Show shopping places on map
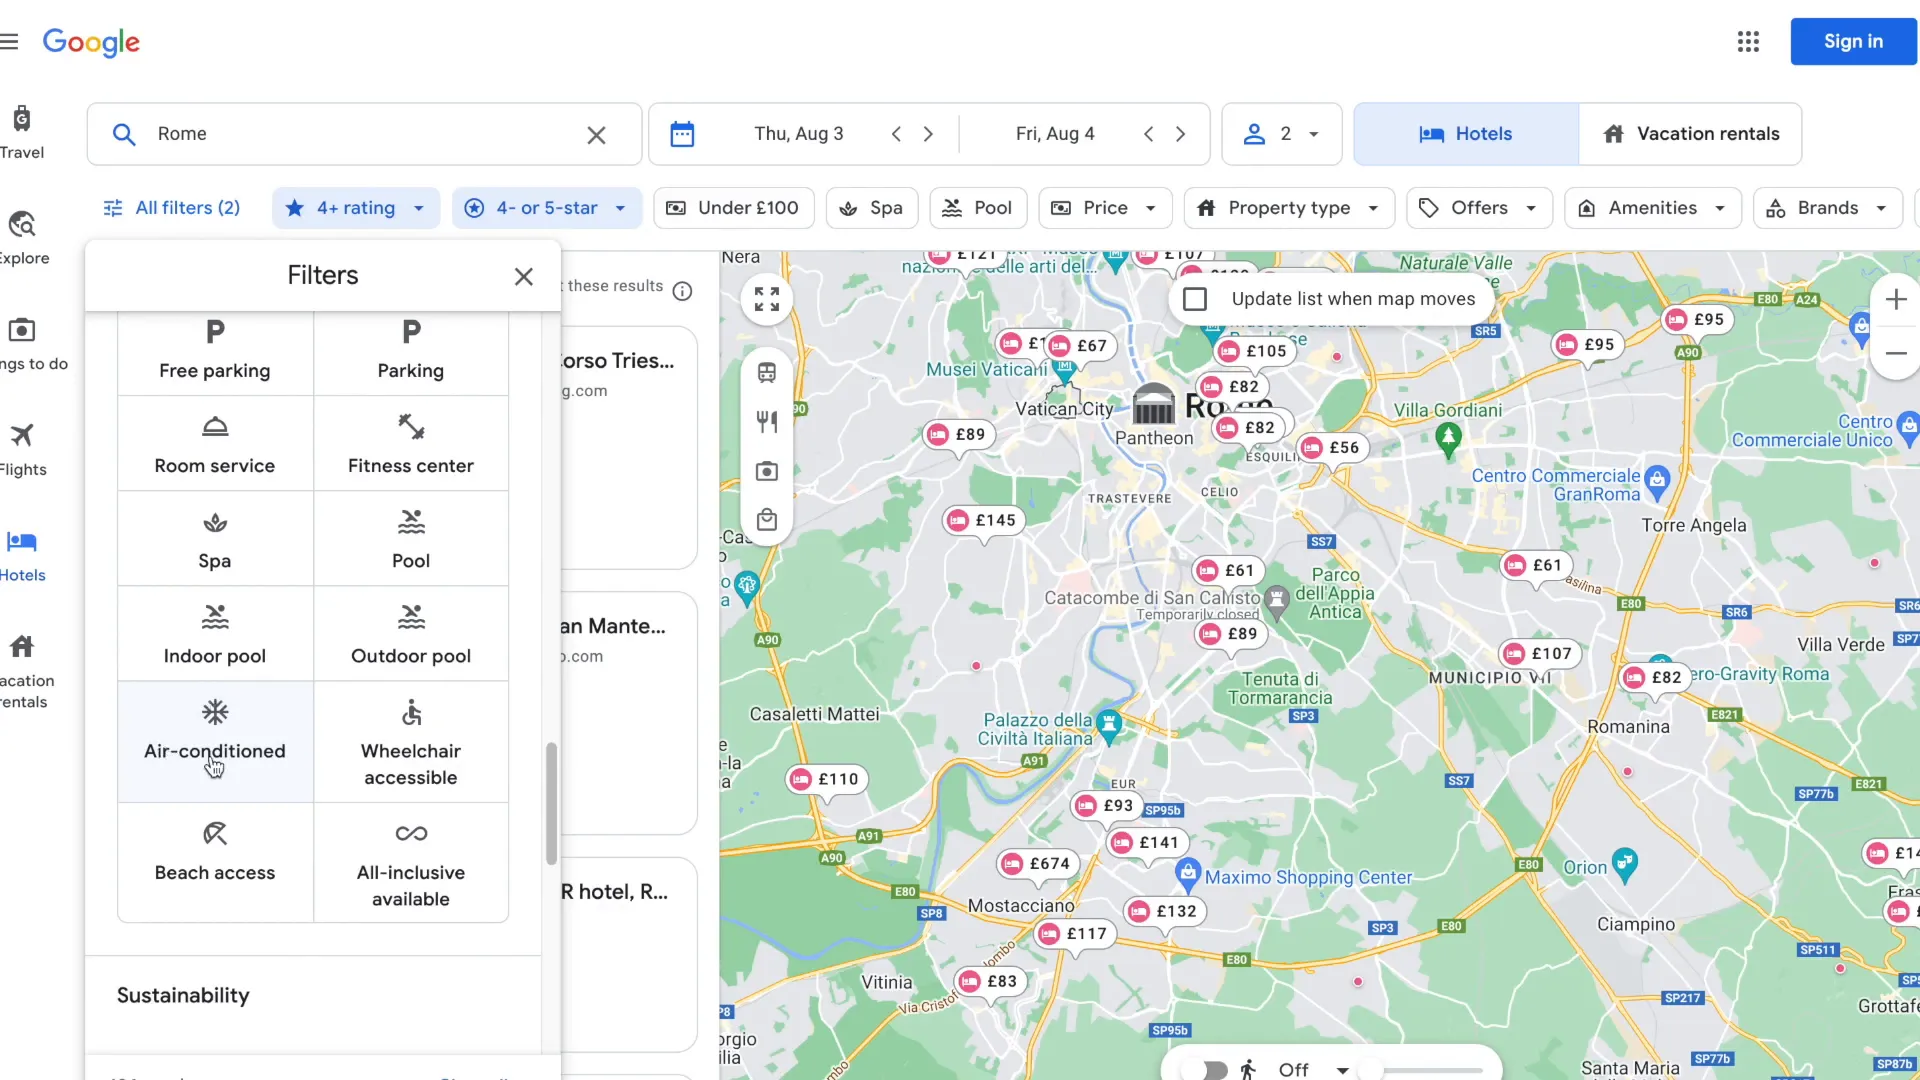The image size is (1920, 1080). [767, 520]
